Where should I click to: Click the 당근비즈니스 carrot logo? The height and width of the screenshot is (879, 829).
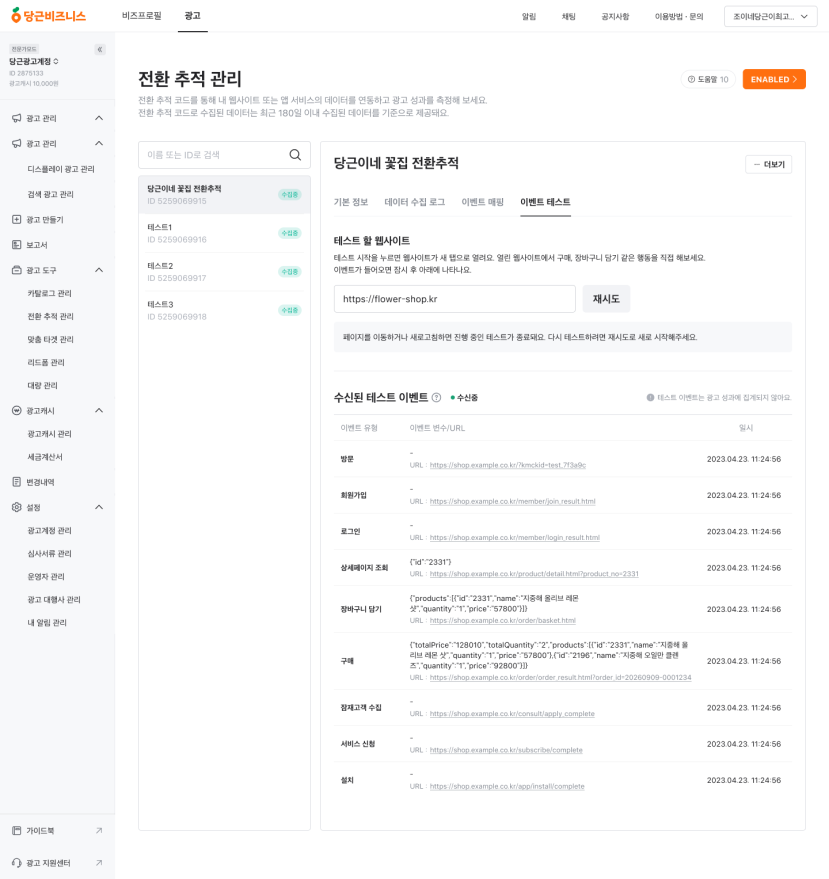pos(48,16)
